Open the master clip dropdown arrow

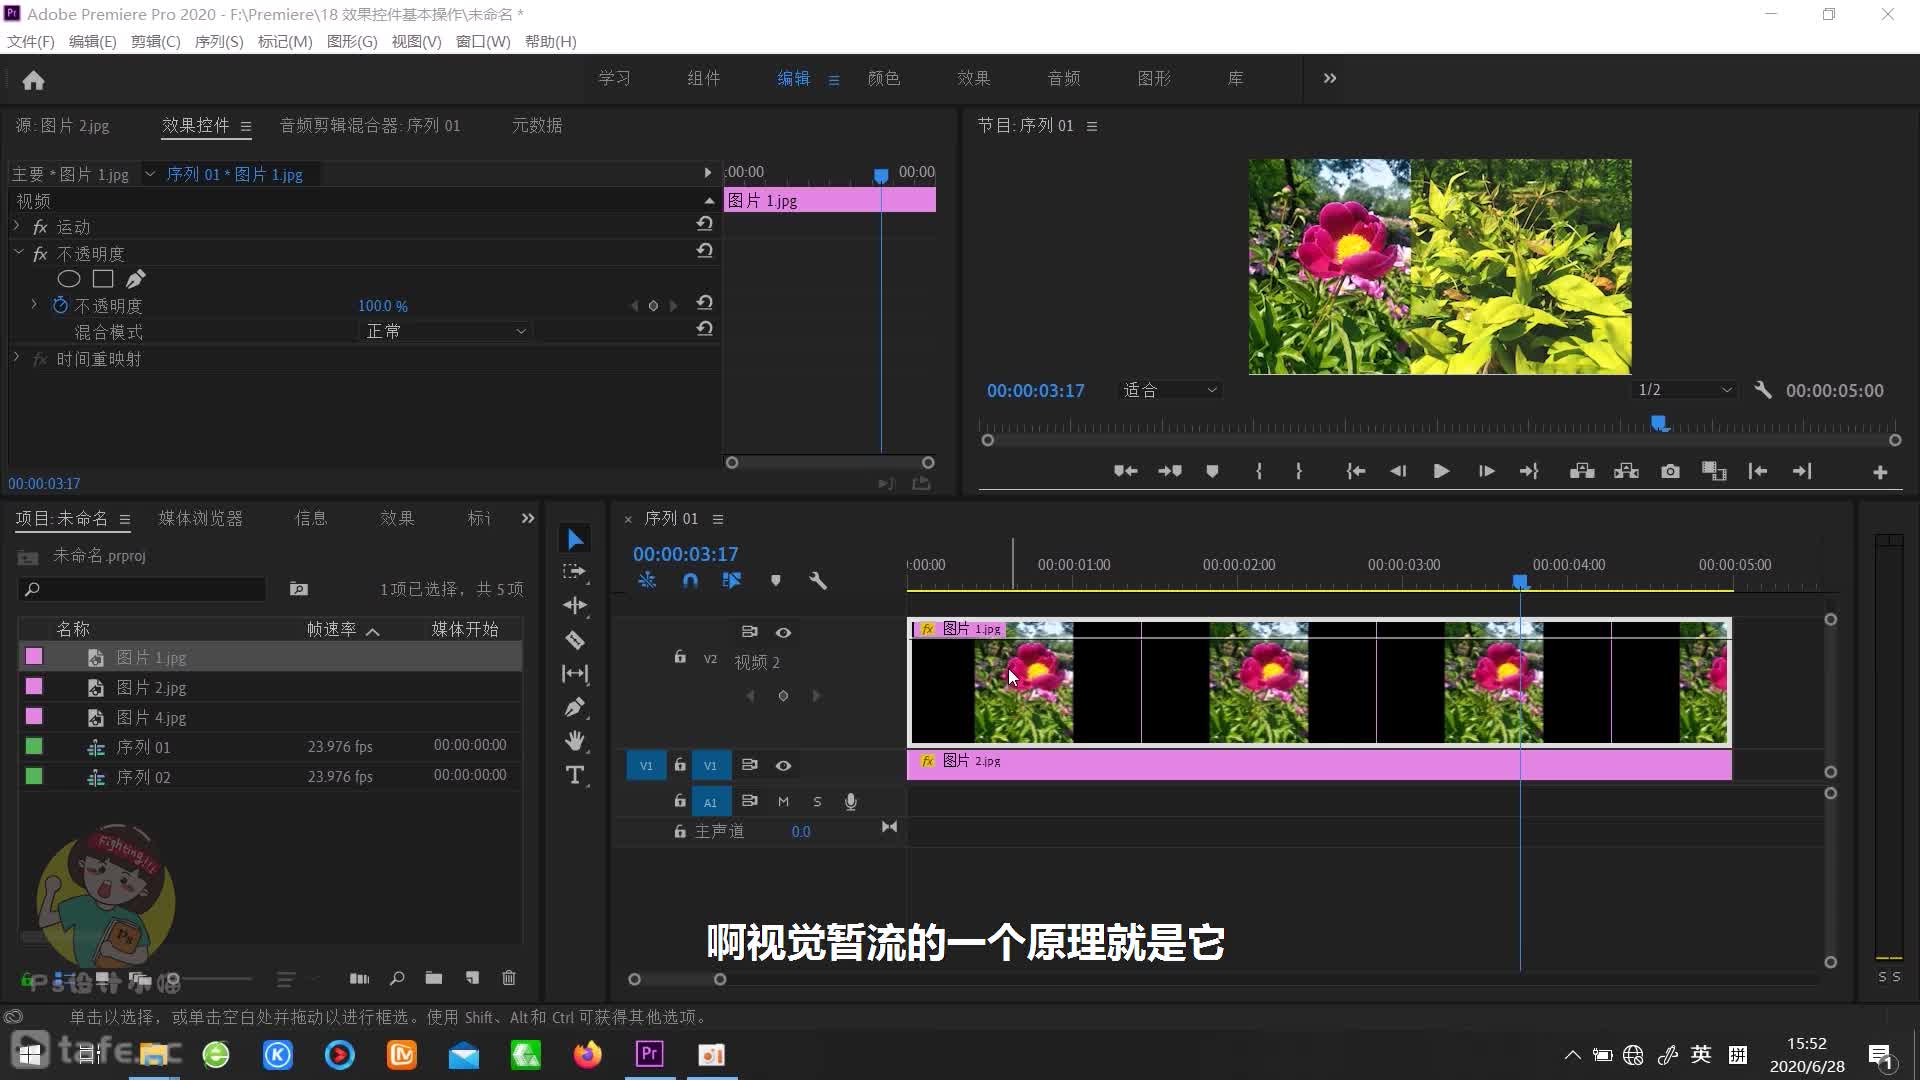(149, 174)
